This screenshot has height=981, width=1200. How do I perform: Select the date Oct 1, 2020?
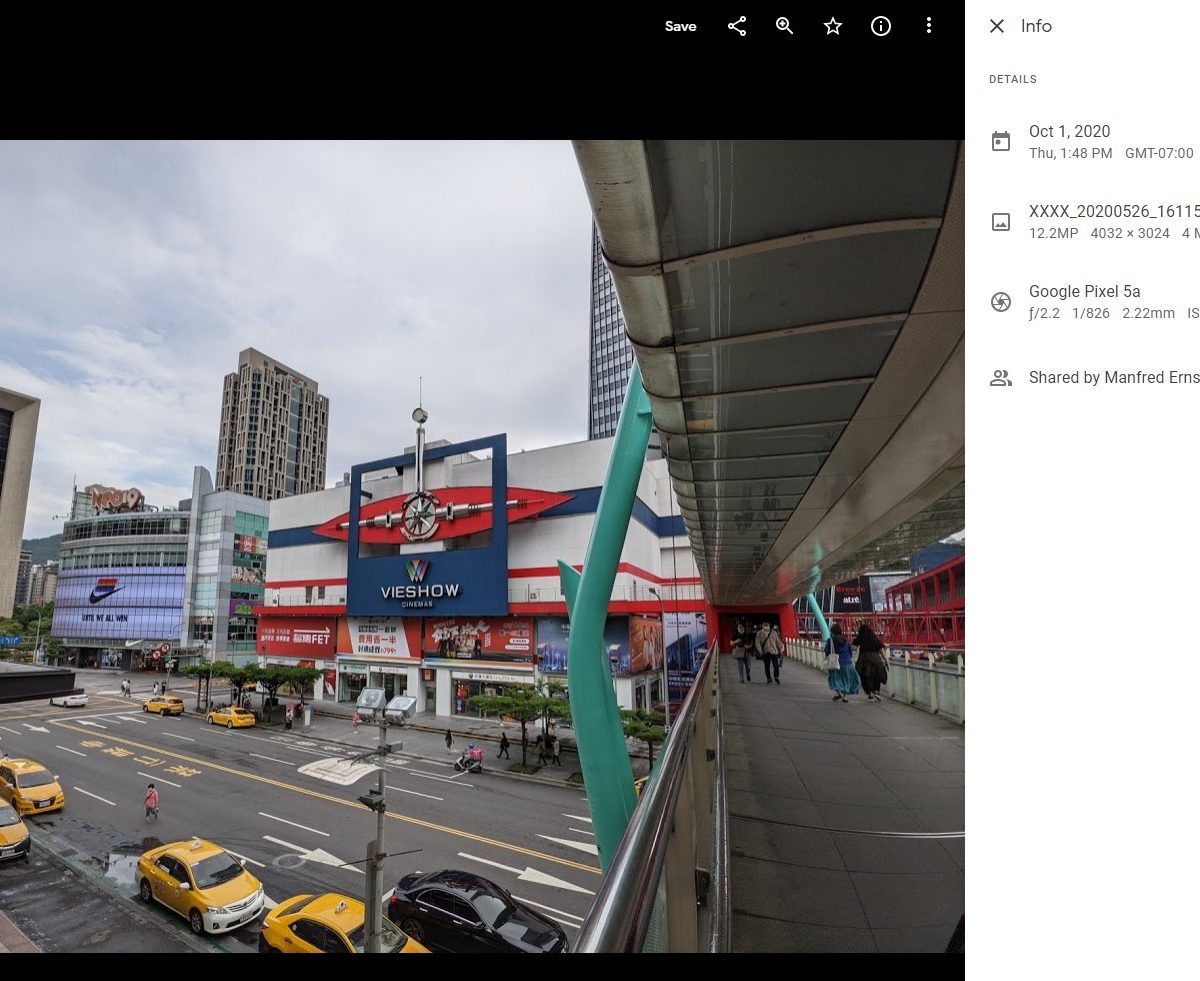(x=1069, y=131)
